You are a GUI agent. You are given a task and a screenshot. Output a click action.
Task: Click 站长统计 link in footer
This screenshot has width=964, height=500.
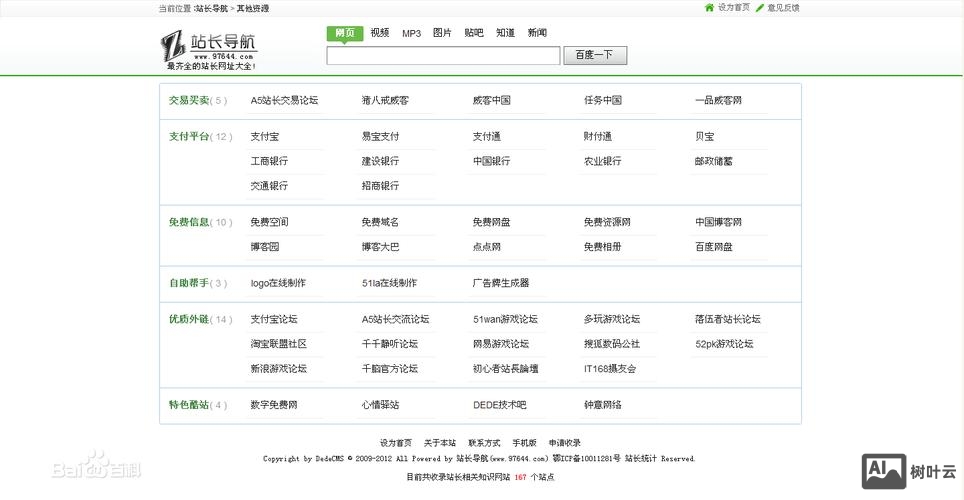click(641, 459)
